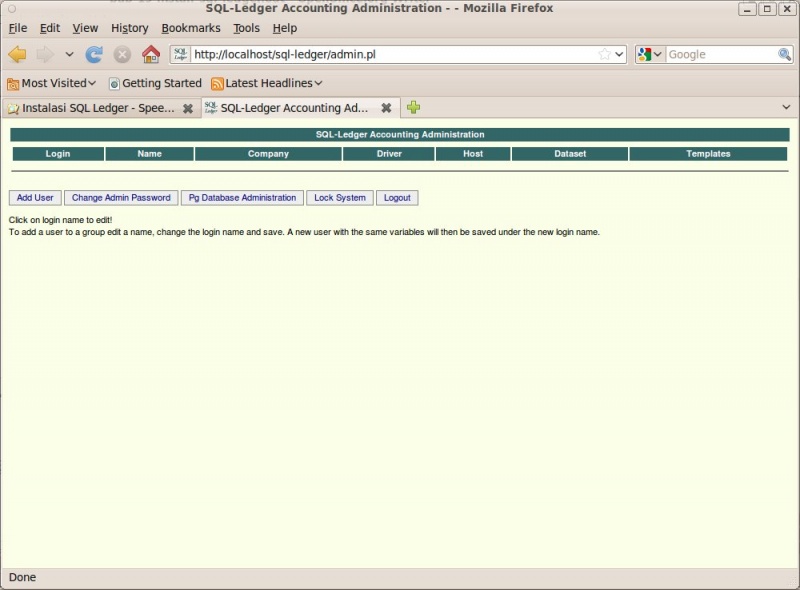The width and height of the screenshot is (800, 590).
Task: Click the Back navigation arrow
Action: 16,54
